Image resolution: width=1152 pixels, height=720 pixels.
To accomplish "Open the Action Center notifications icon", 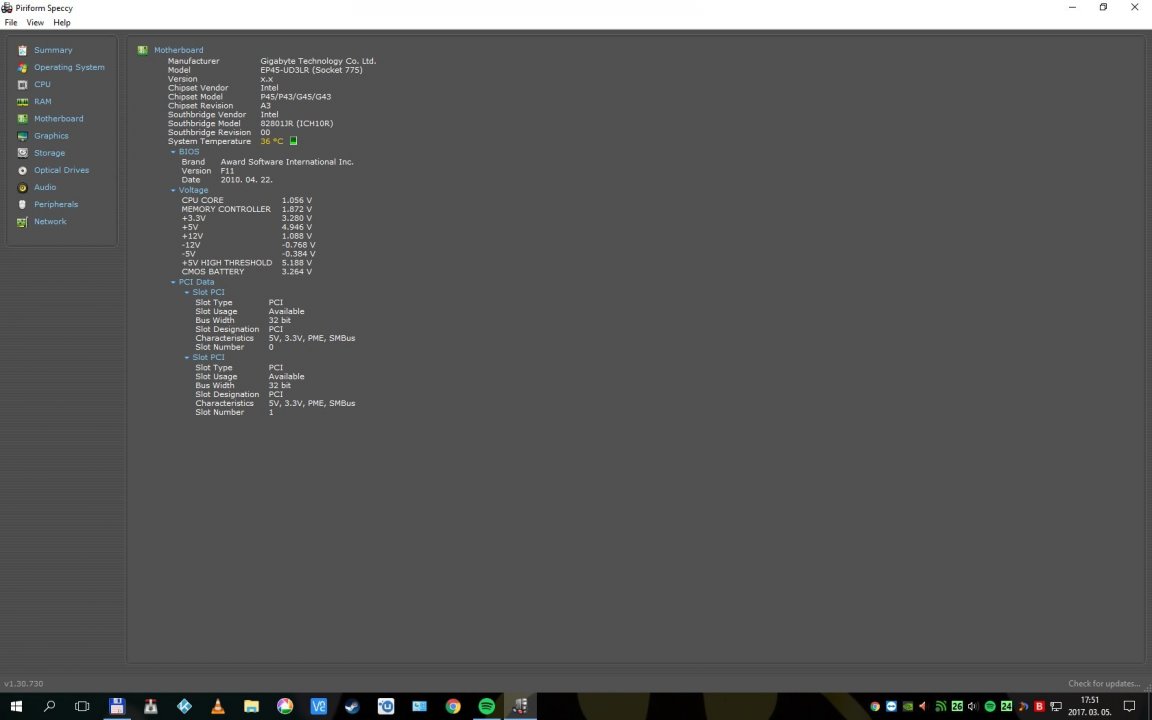I will tap(1129, 706).
